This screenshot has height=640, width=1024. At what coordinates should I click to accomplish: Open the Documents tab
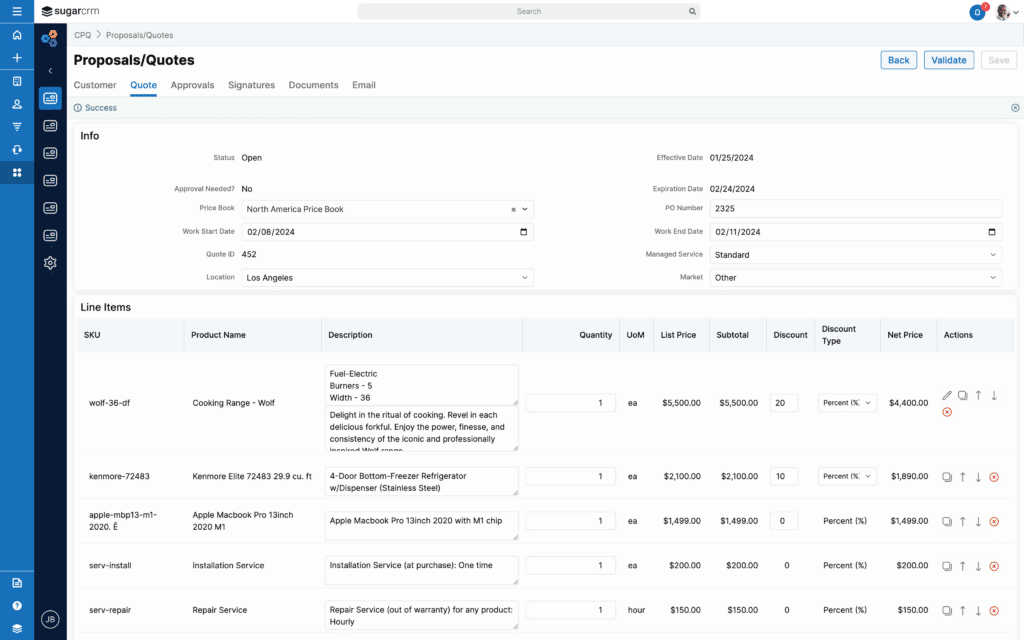tap(313, 85)
